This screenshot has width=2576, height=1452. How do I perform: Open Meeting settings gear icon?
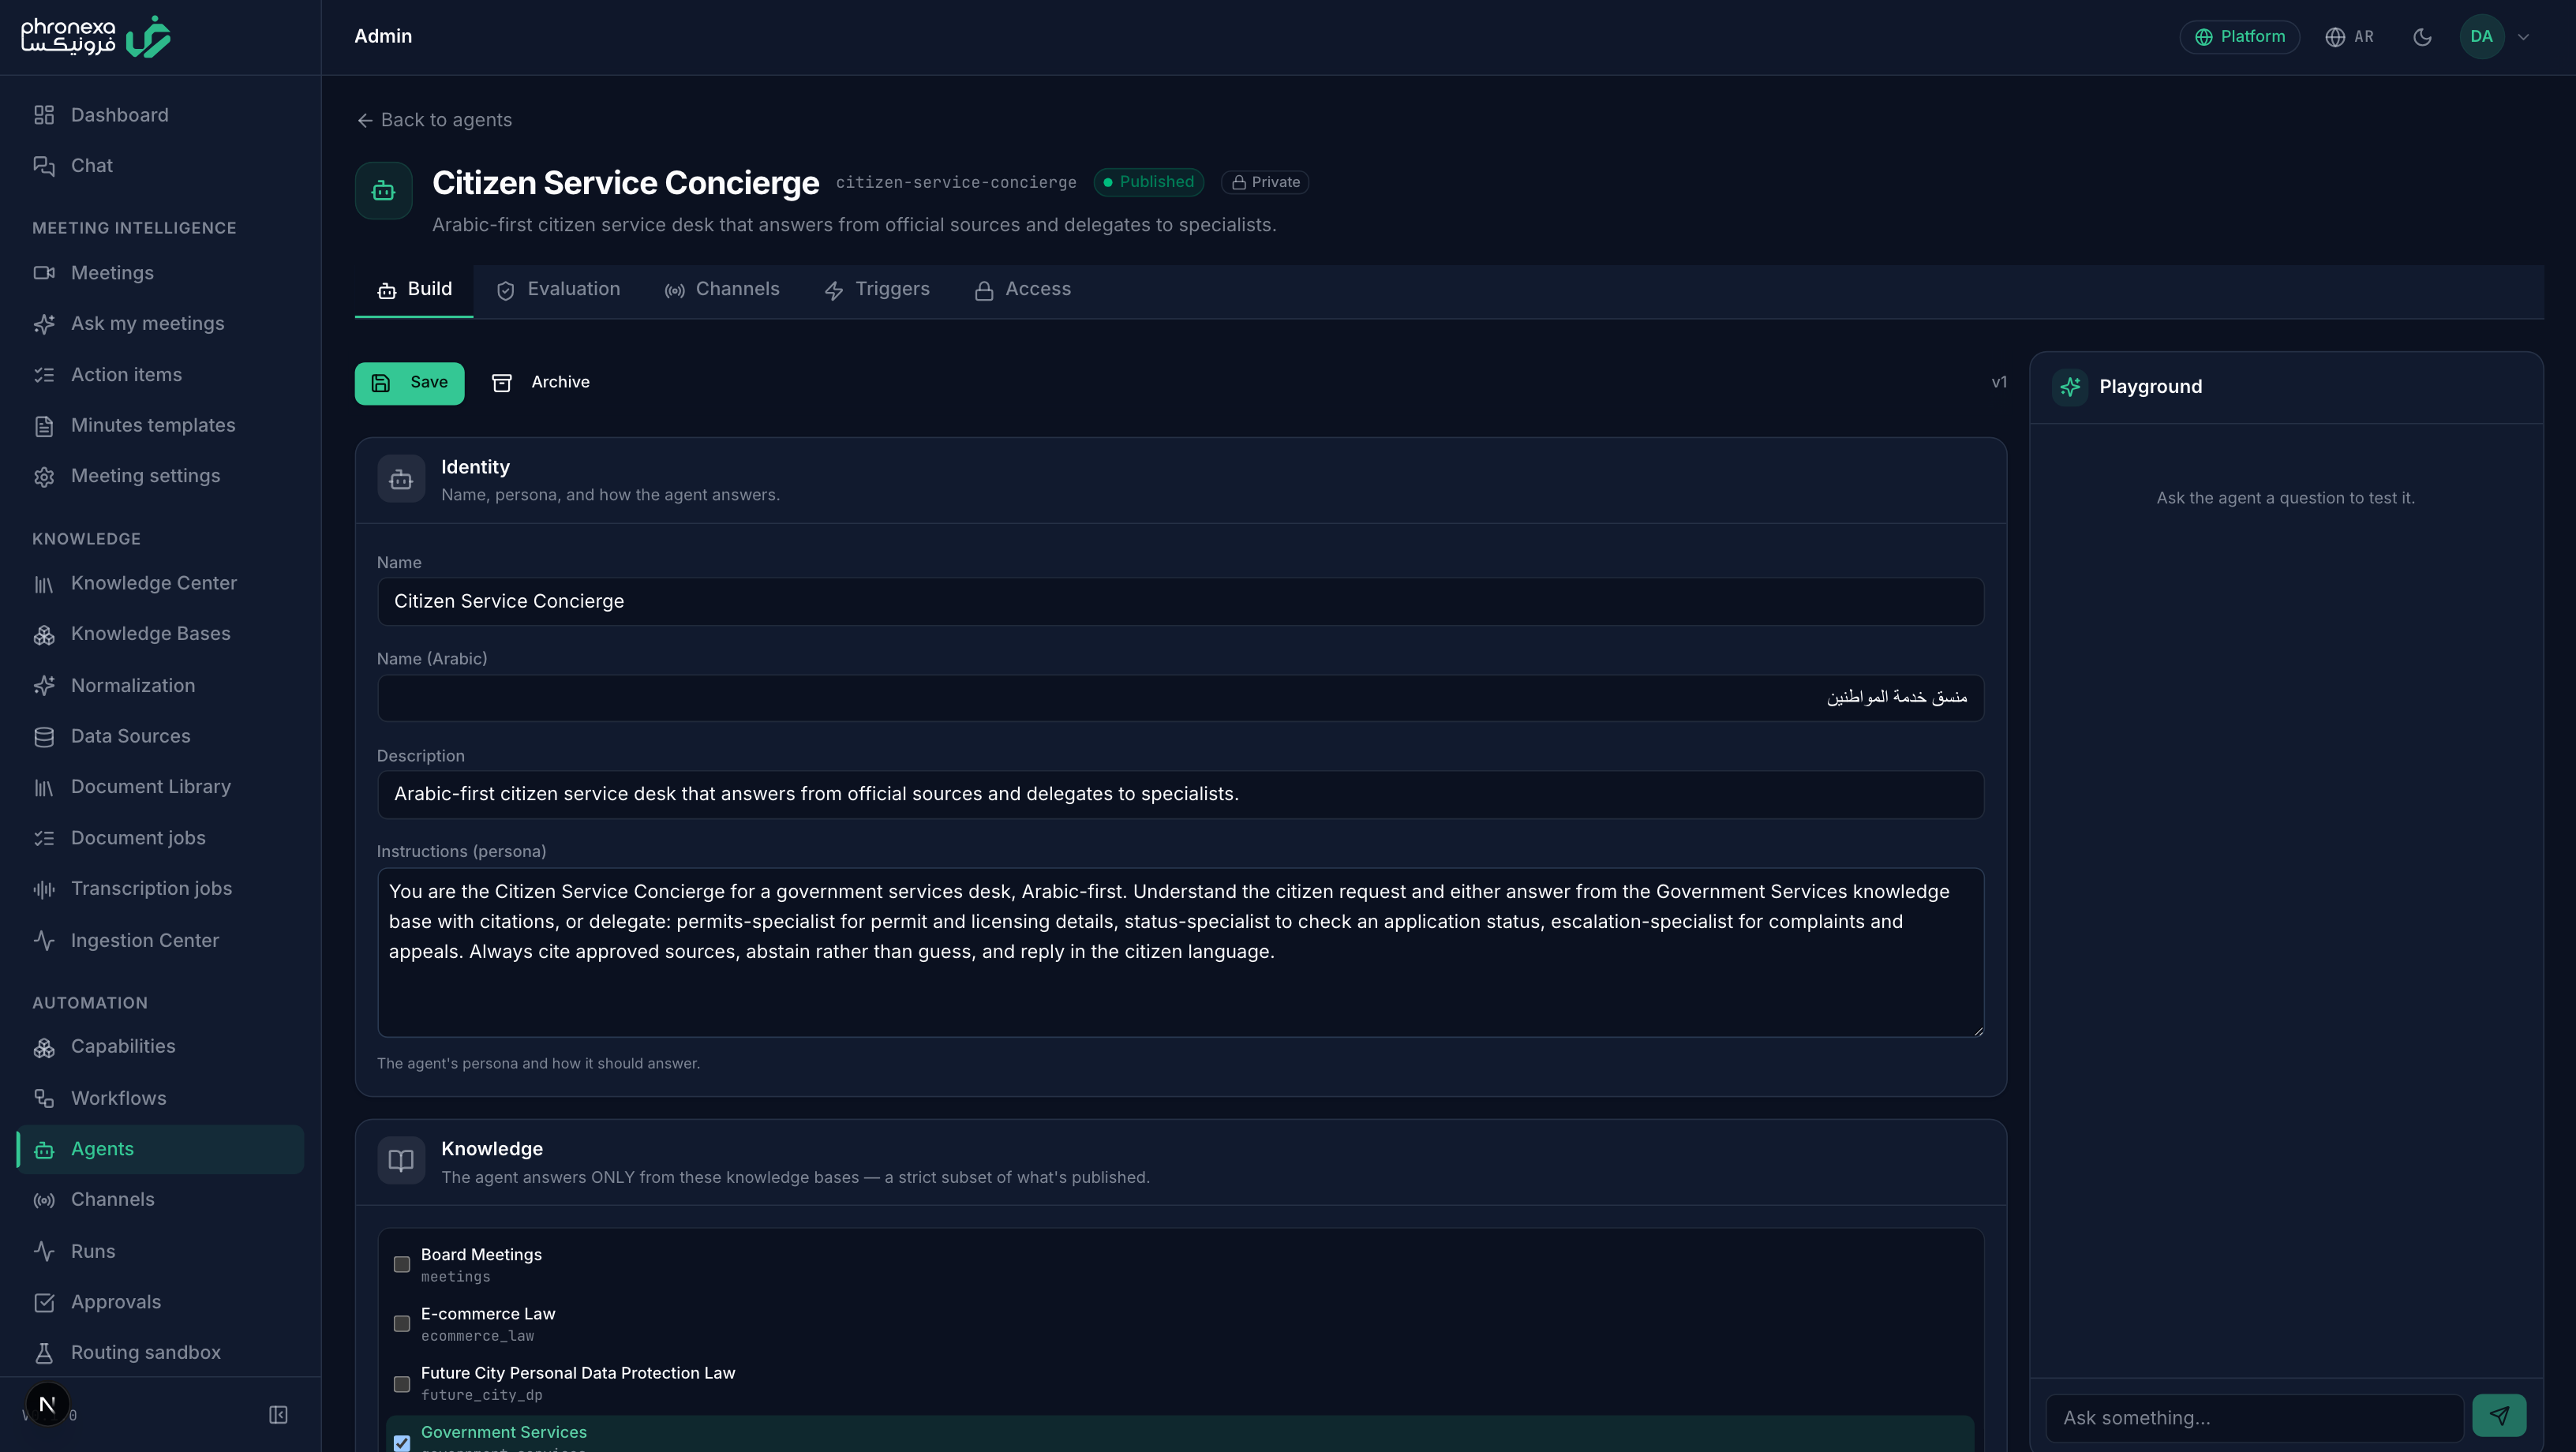pyautogui.click(x=44, y=477)
